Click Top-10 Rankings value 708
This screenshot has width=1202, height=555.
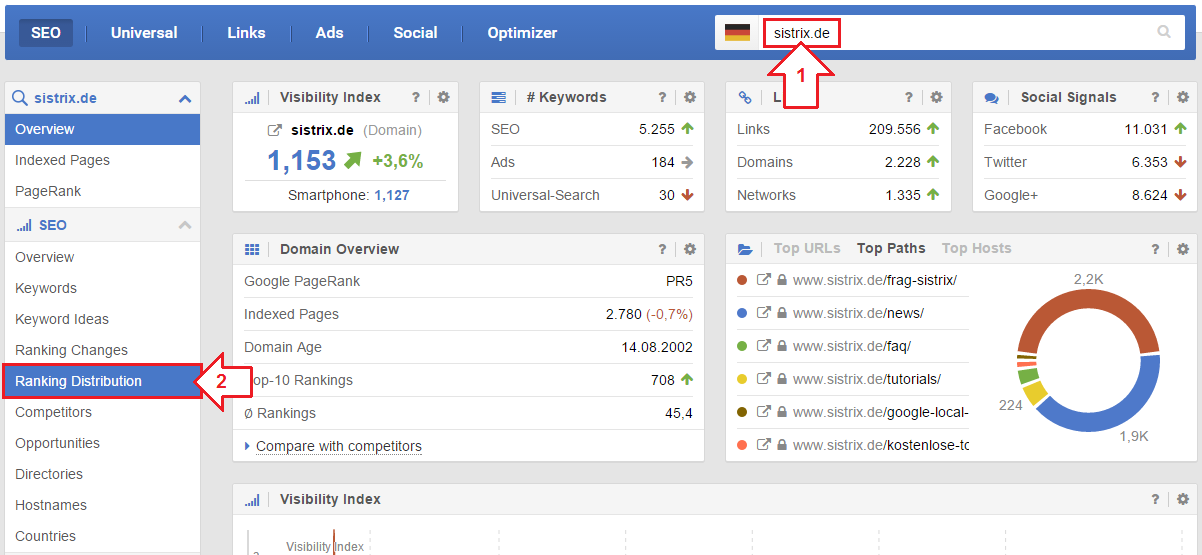(x=663, y=380)
